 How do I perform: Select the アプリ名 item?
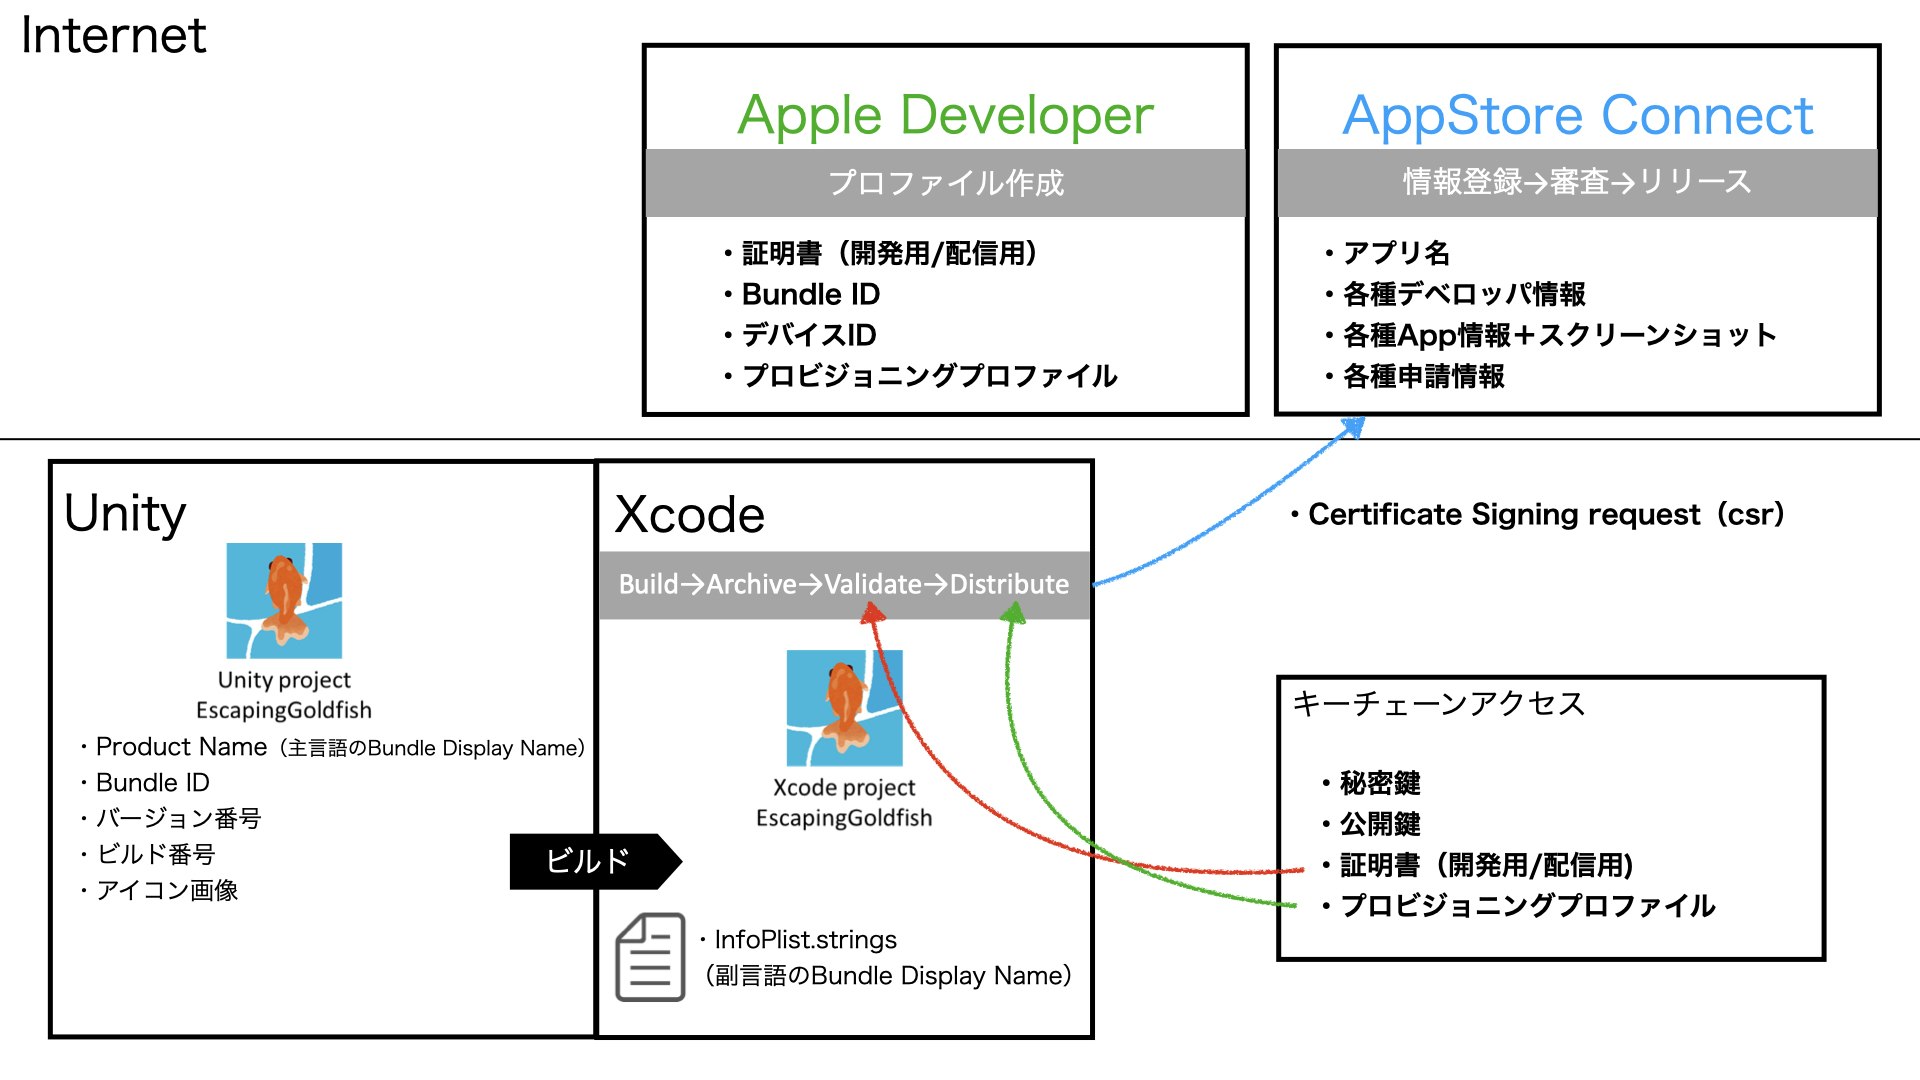pyautogui.click(x=1387, y=253)
